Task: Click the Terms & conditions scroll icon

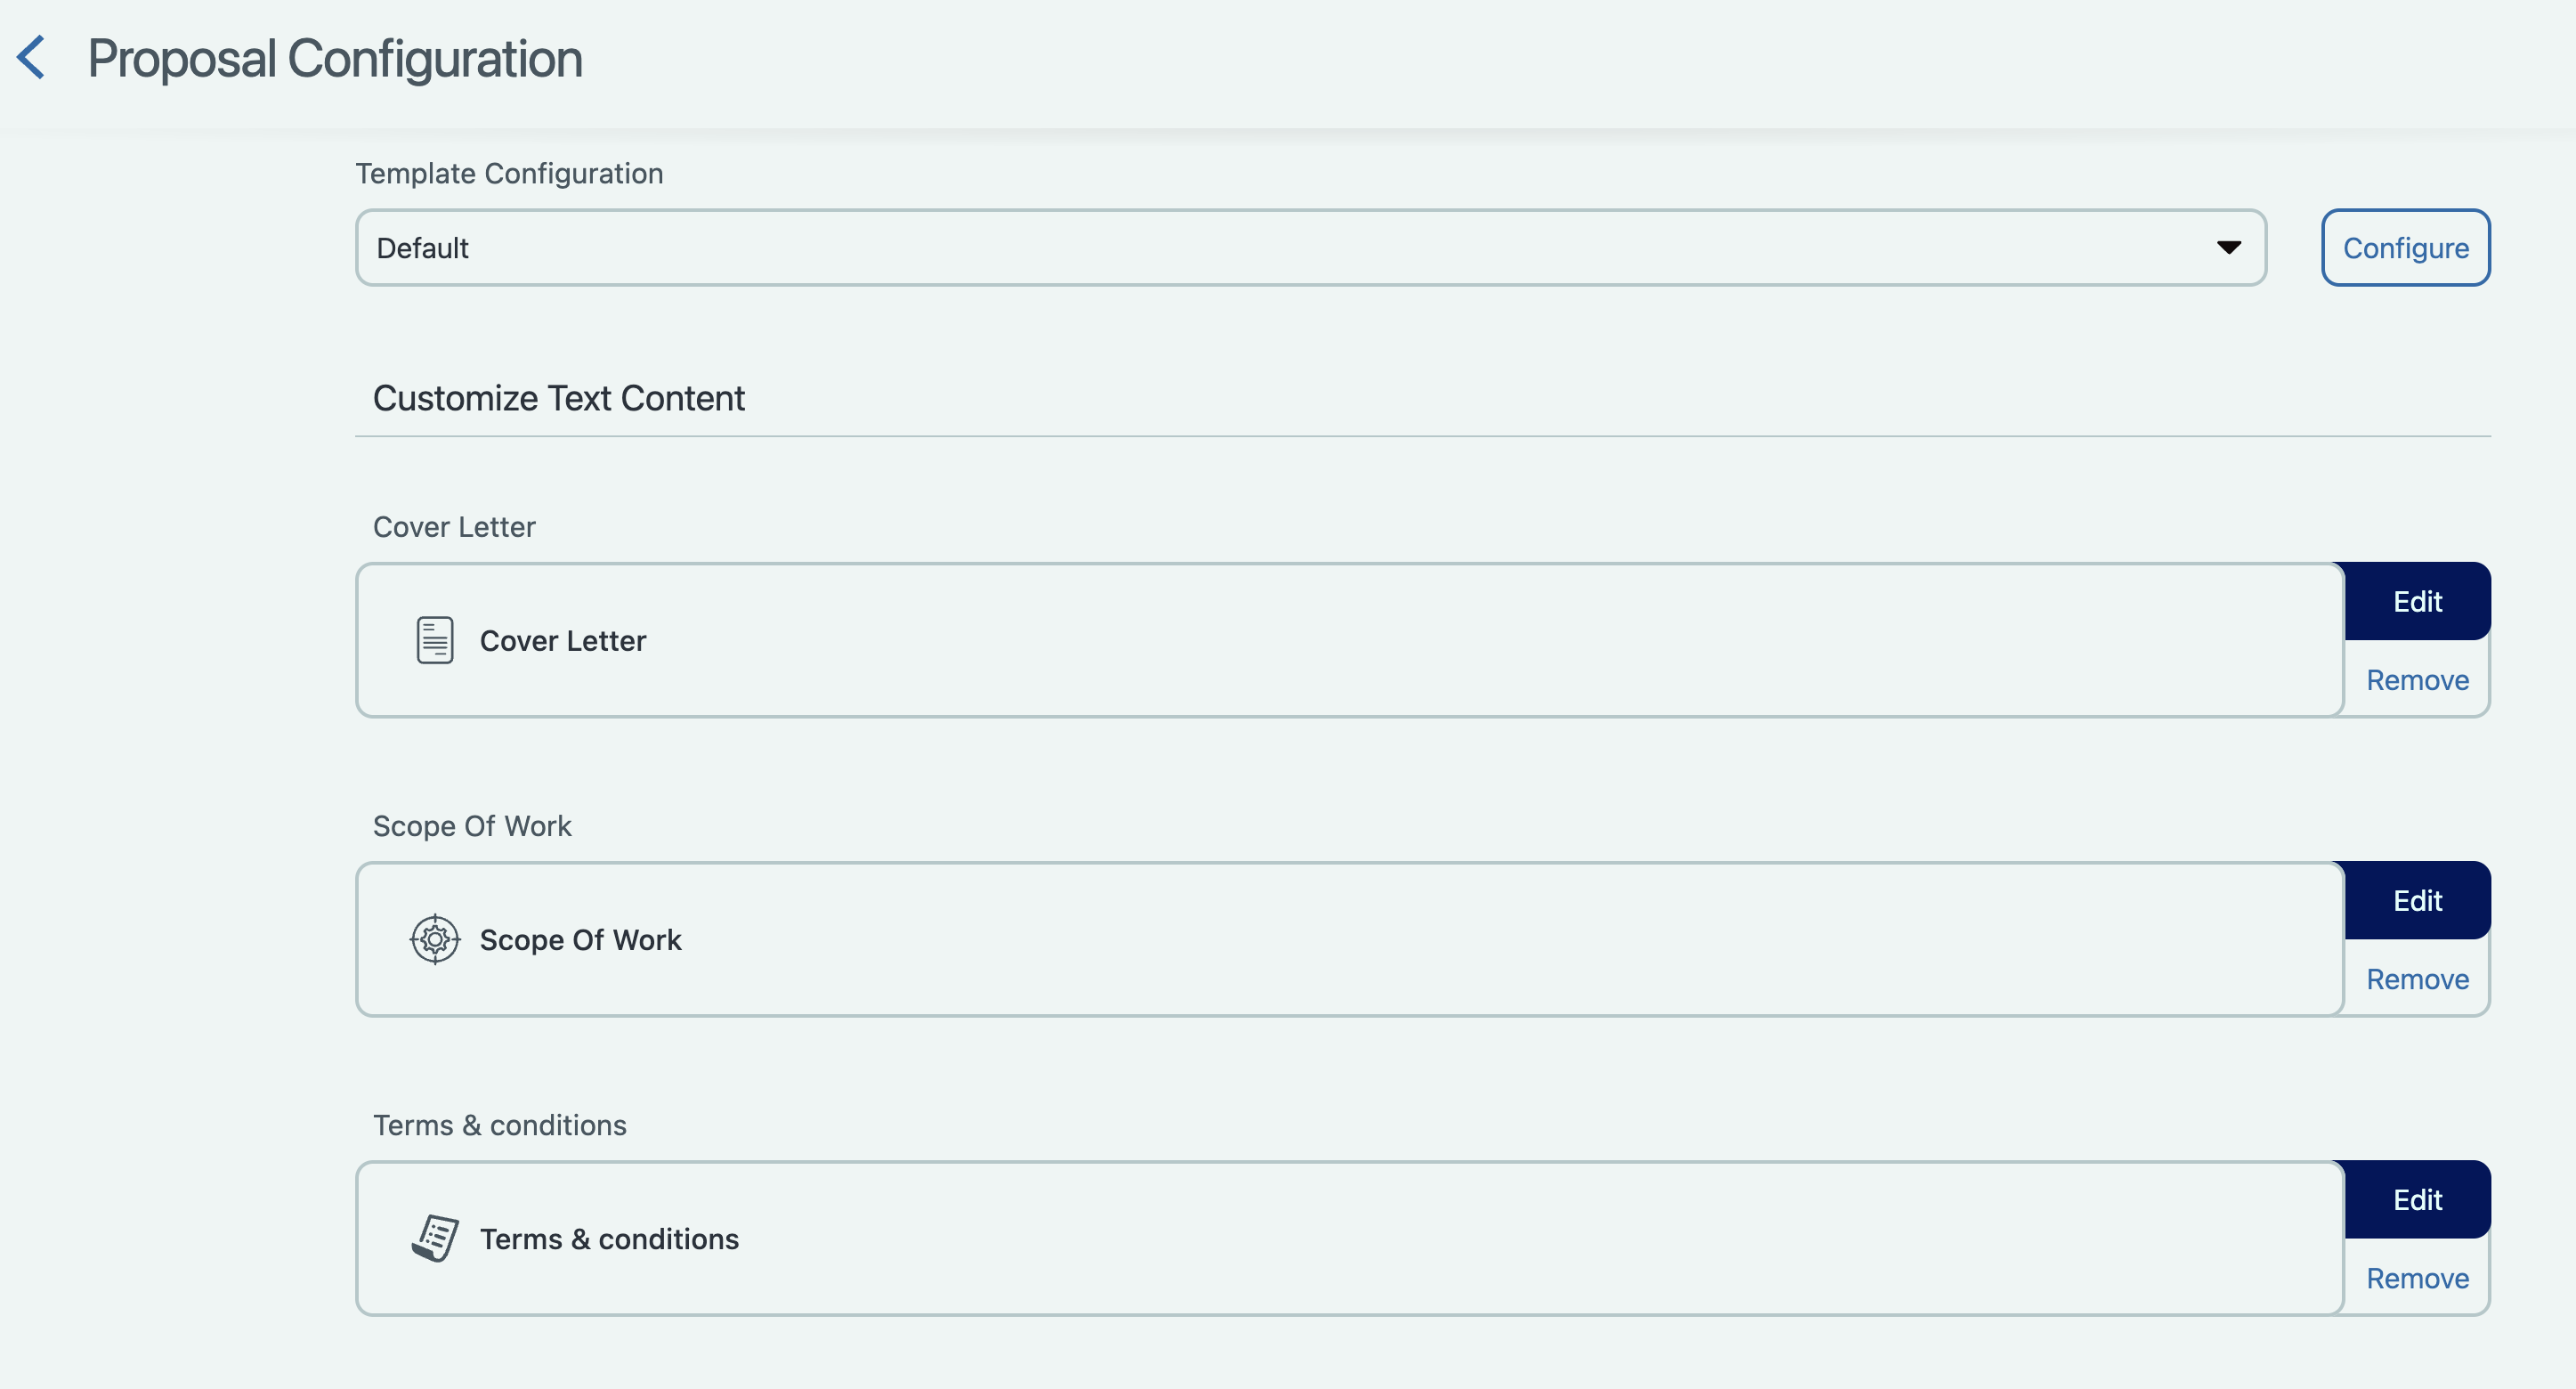Action: tap(435, 1238)
